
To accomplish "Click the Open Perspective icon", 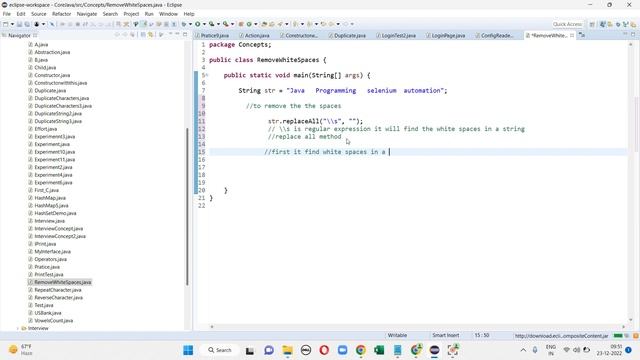I will (x=592, y=24).
